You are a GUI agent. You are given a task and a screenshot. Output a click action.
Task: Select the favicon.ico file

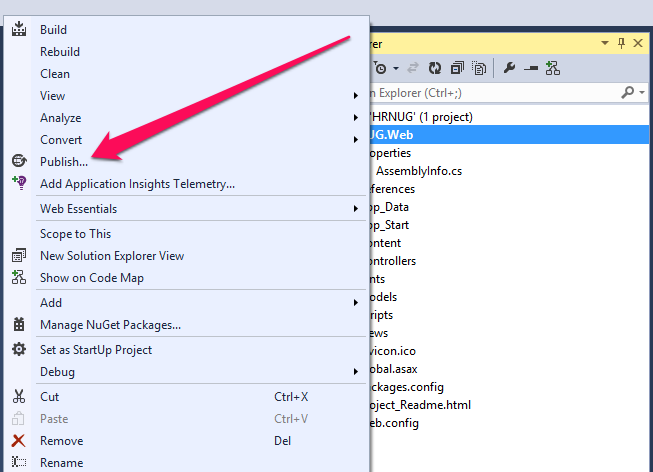(393, 351)
